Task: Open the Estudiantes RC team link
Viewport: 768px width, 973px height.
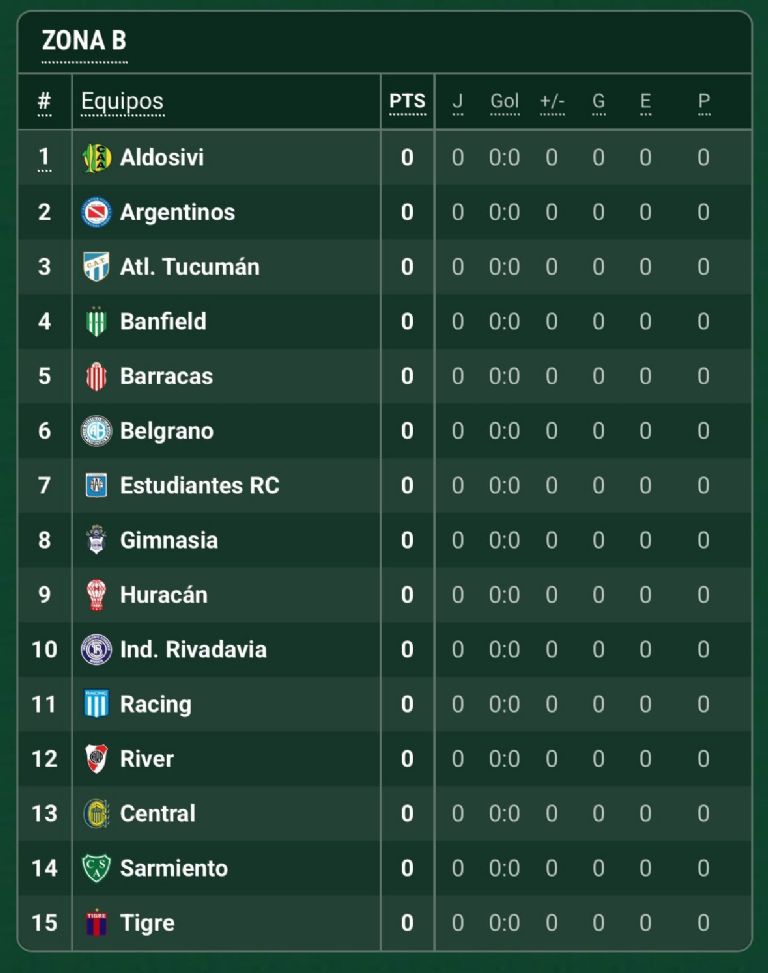Action: tap(199, 486)
